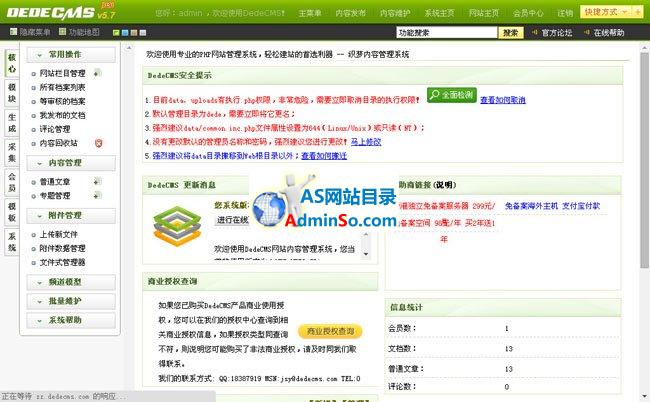Switch to the 系统 side tab
This screenshot has width=650, height=402.
[x=12, y=242]
